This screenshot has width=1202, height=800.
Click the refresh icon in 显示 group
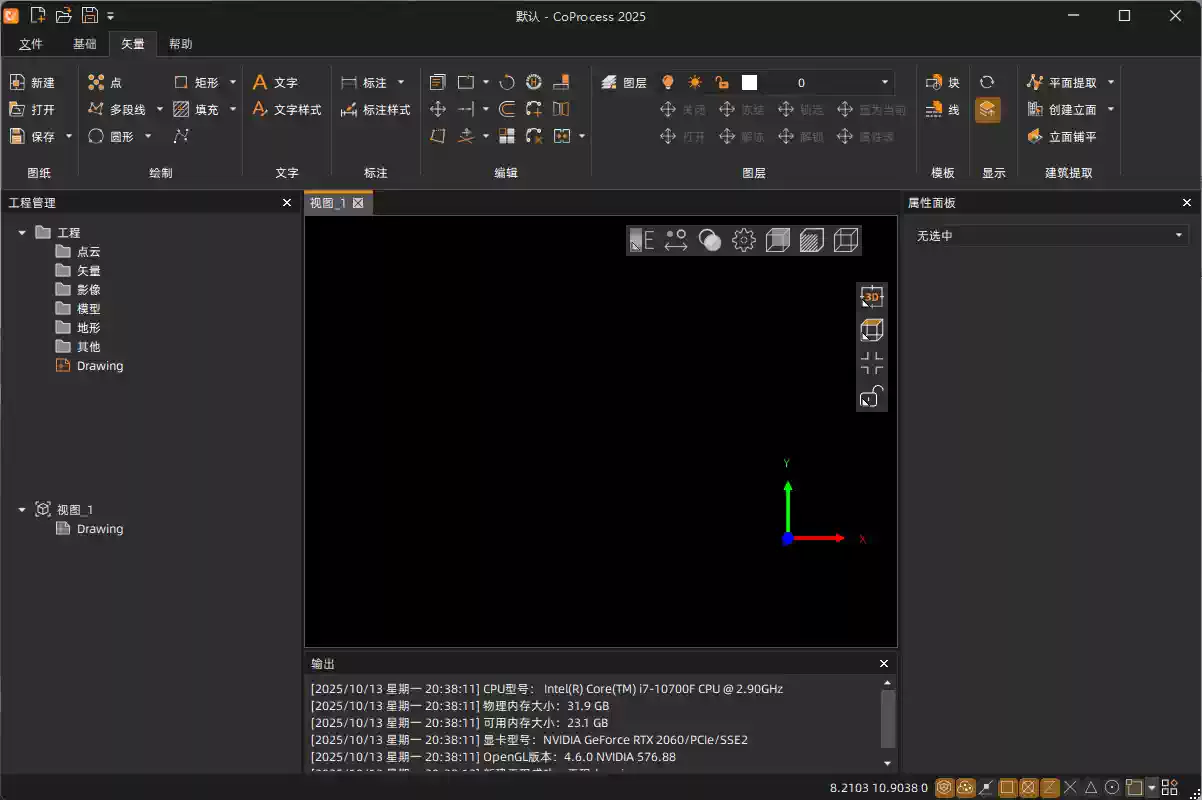point(987,82)
